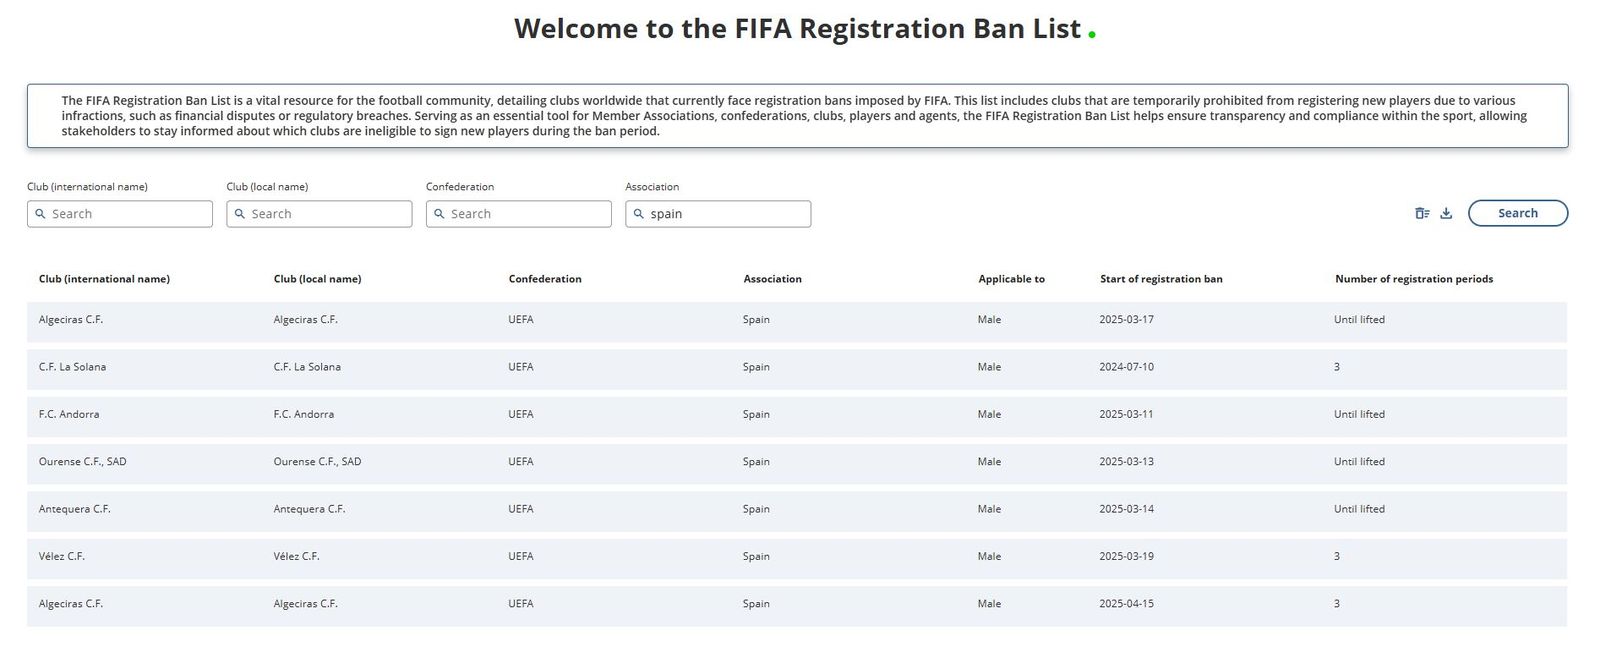Click the 'Club (local name)' column header
The width and height of the screenshot is (1600, 647).
click(317, 279)
